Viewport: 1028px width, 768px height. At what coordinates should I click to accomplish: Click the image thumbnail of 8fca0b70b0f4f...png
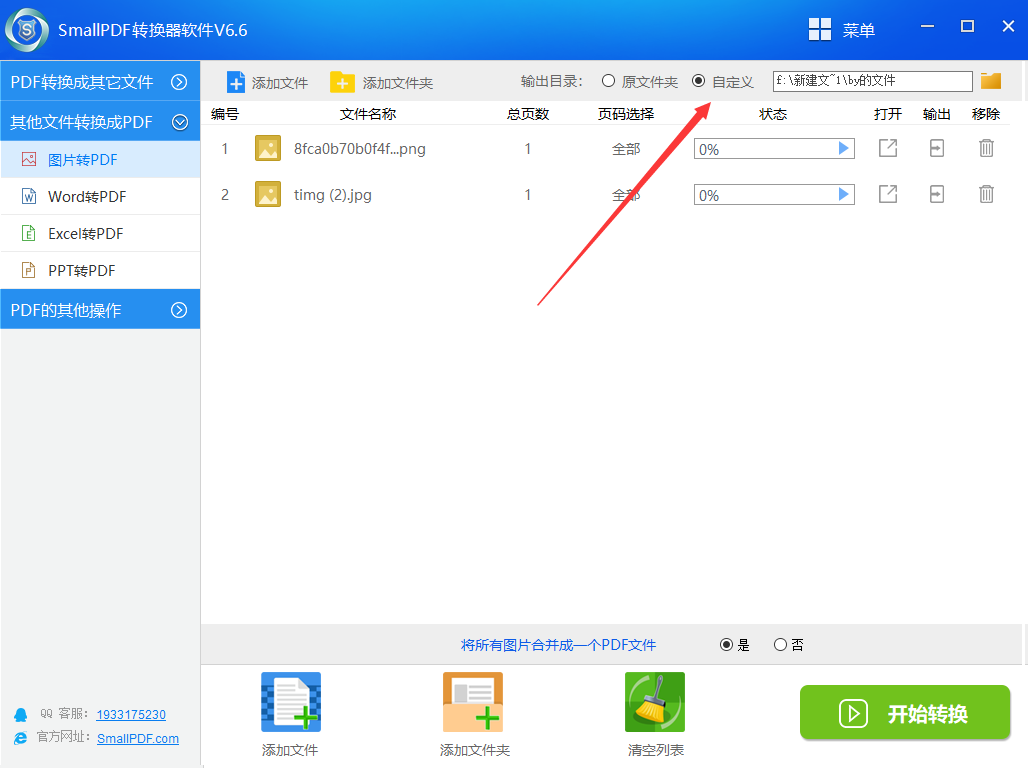pos(267,148)
